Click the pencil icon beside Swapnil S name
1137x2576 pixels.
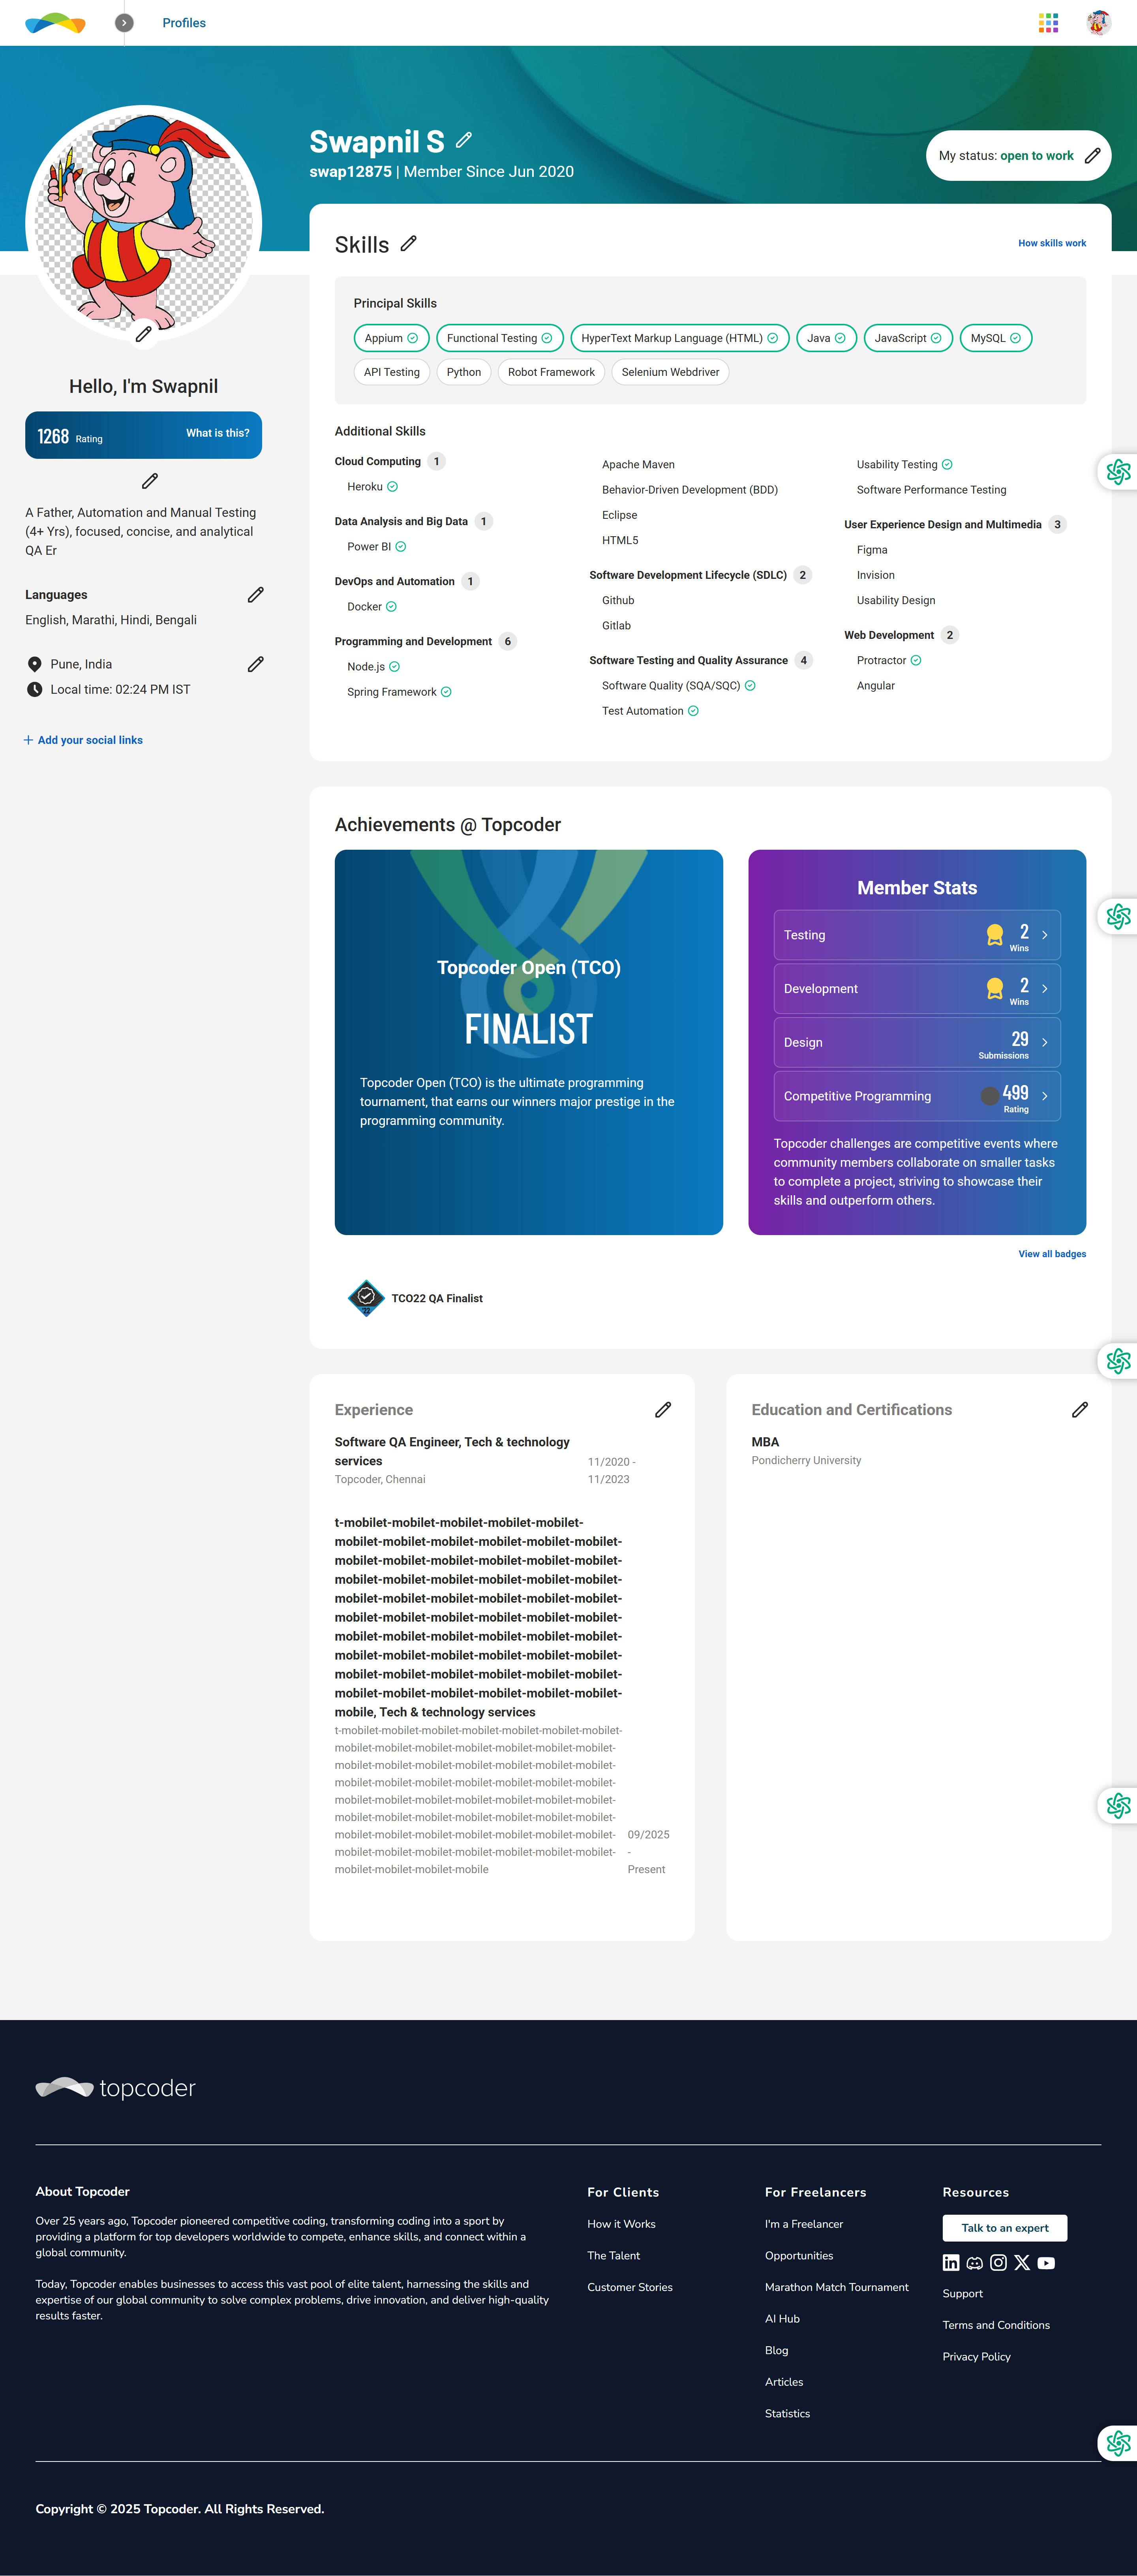point(464,140)
